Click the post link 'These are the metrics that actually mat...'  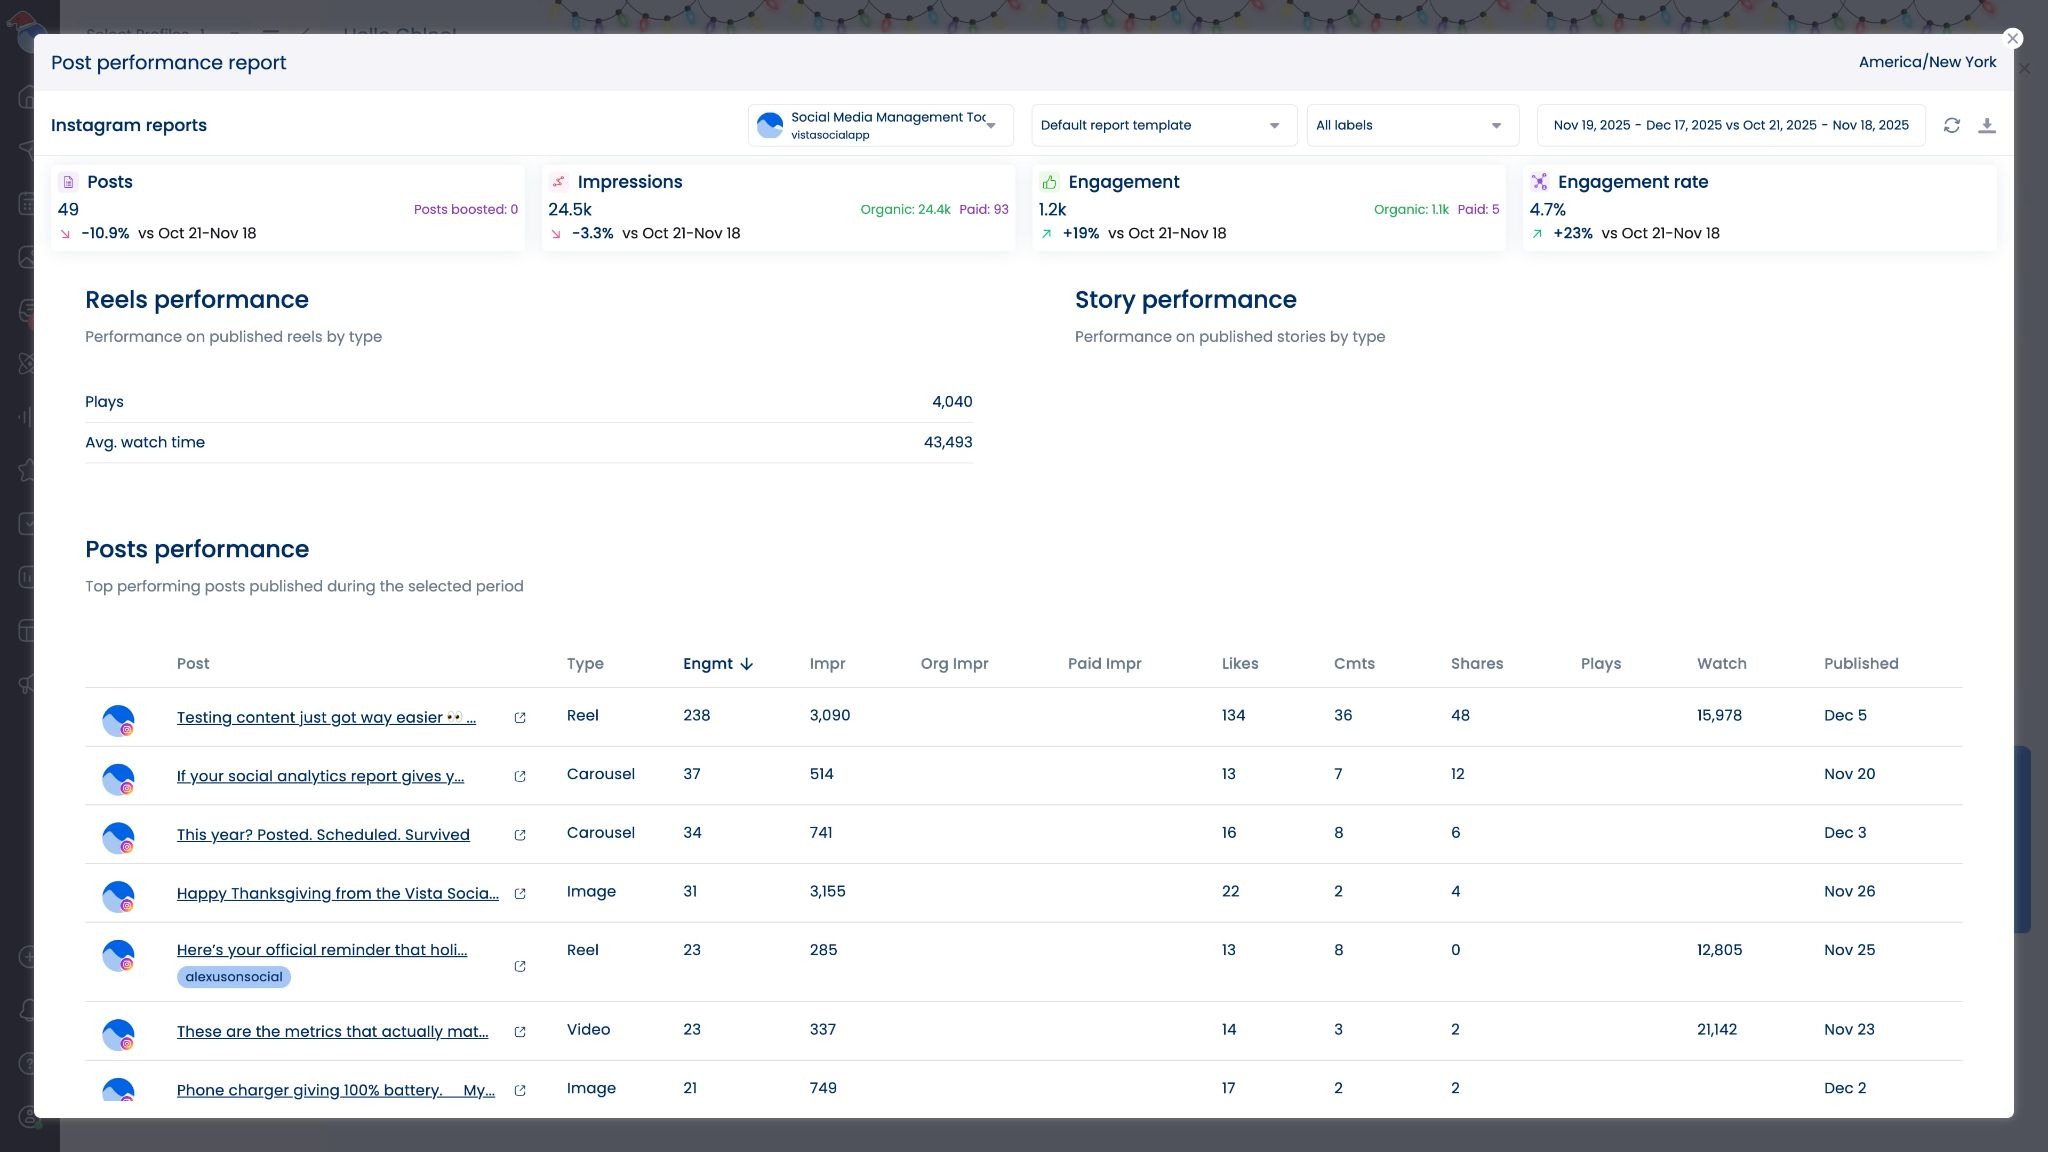[332, 1031]
